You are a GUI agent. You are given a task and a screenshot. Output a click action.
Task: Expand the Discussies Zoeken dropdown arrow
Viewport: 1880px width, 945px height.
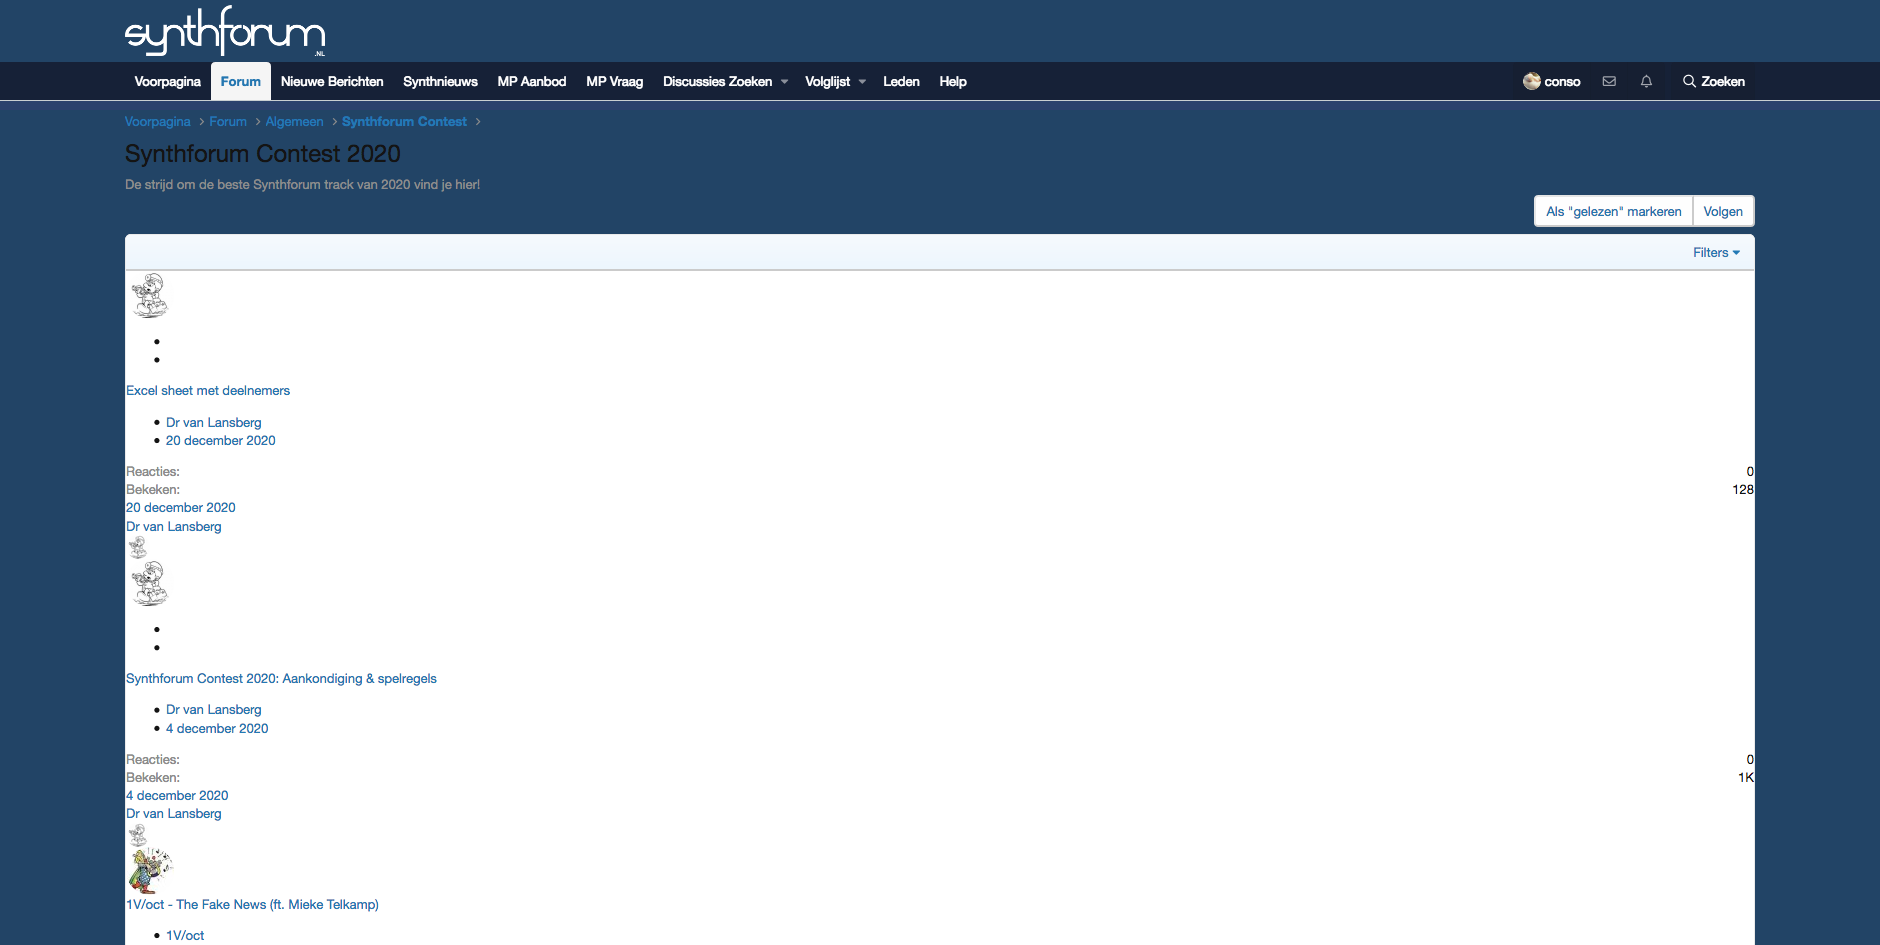click(785, 82)
